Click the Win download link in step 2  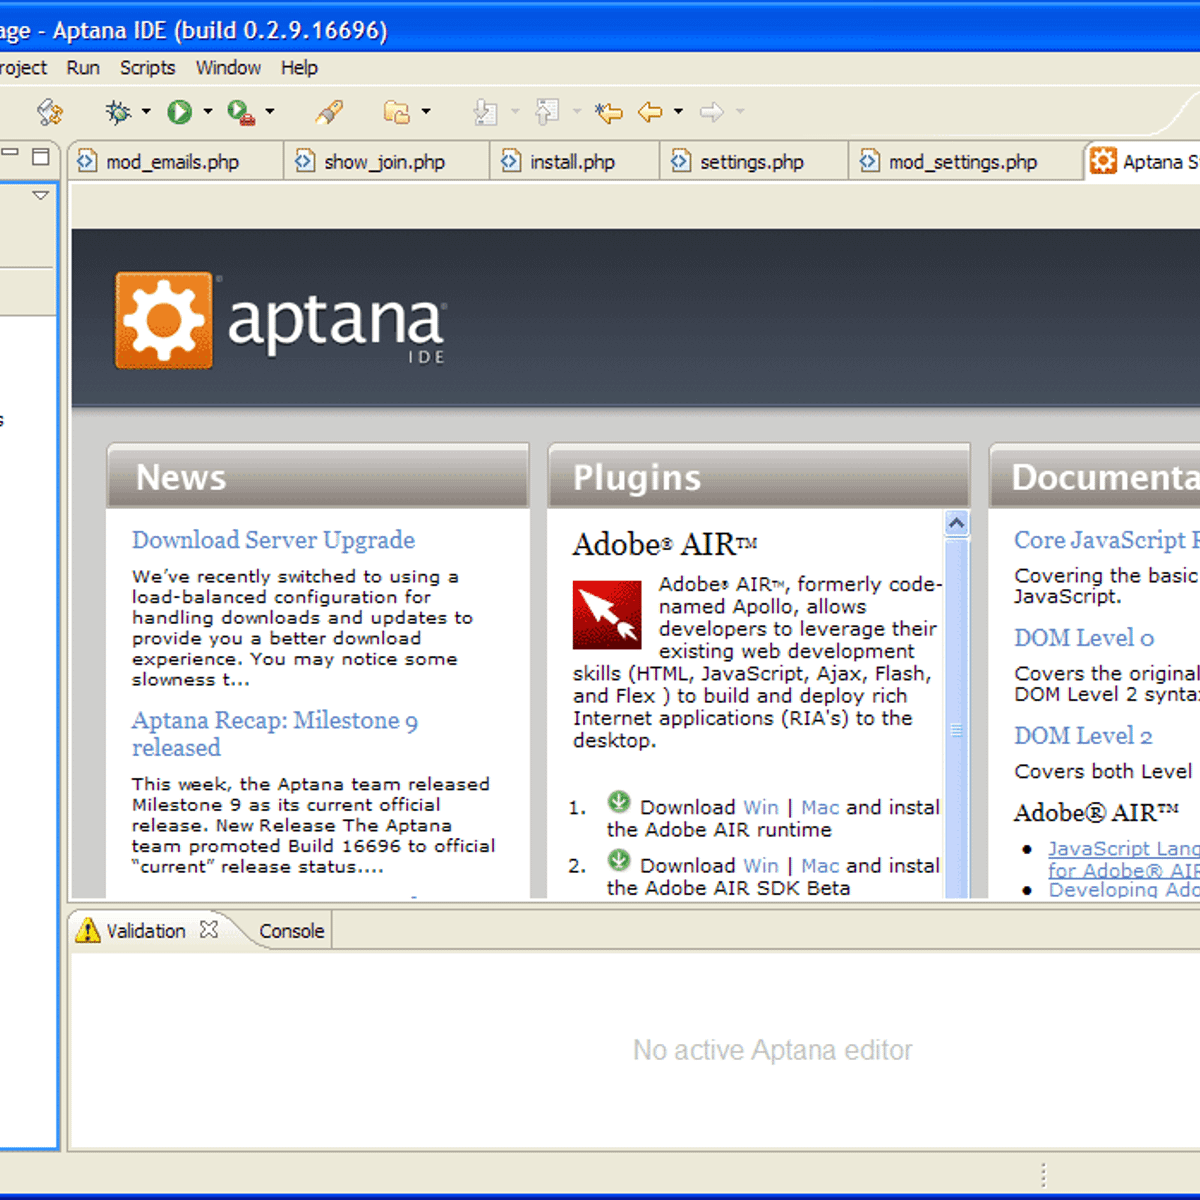760,865
